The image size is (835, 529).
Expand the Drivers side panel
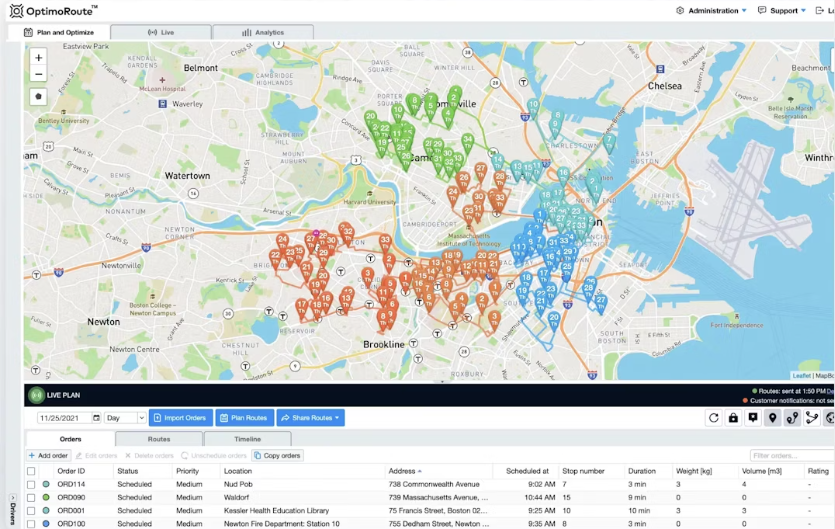(x=12, y=510)
